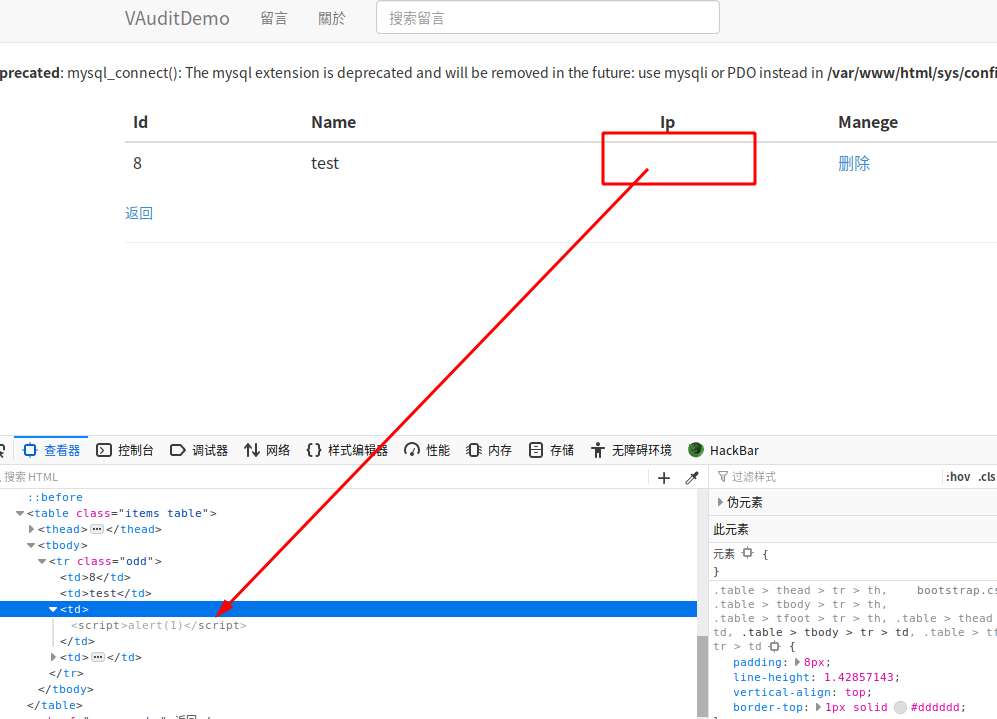Expand the 伪元素 pseudo-elements section
The width and height of the screenshot is (997, 719).
coord(721,503)
